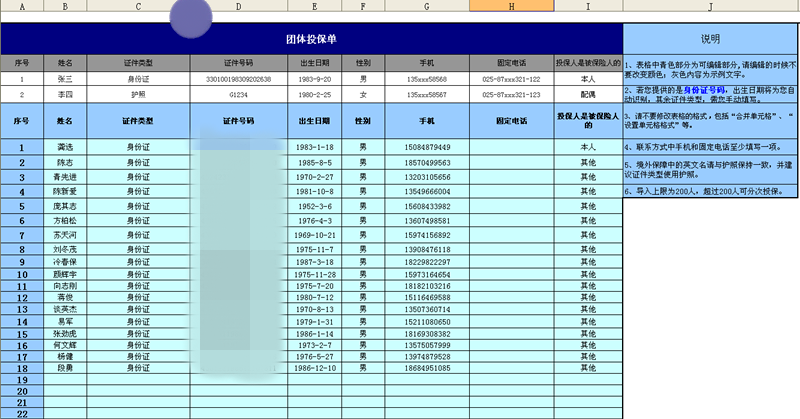Click note 5 about 境外保障 passport names

(x=710, y=169)
